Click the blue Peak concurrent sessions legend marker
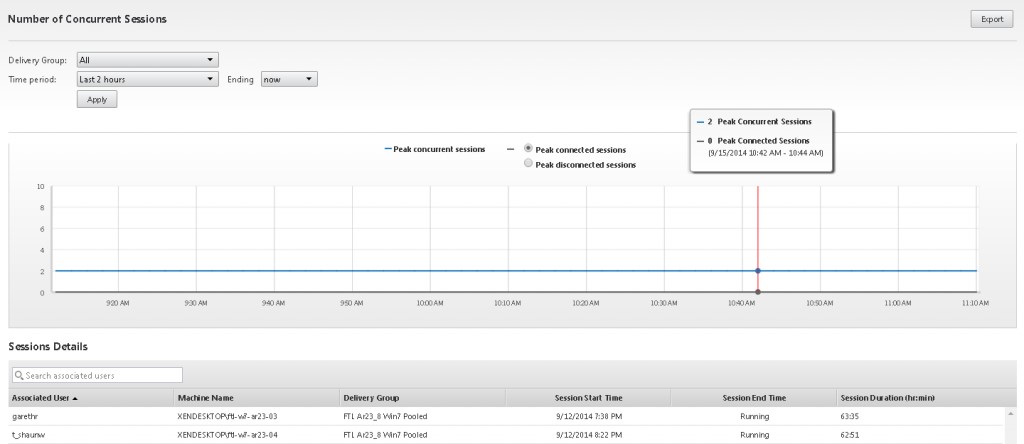Screen dimensions: 1024x444 click(389, 149)
